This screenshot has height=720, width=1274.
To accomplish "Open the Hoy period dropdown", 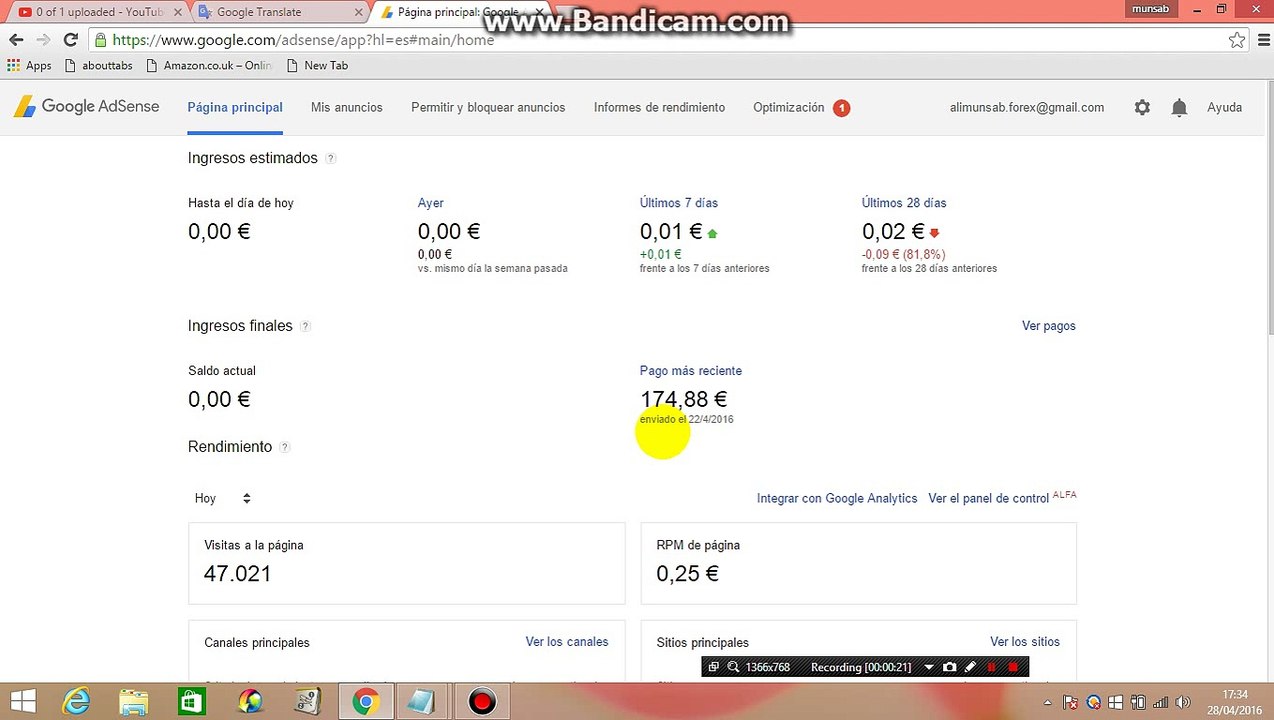I will pyautogui.click(x=223, y=498).
